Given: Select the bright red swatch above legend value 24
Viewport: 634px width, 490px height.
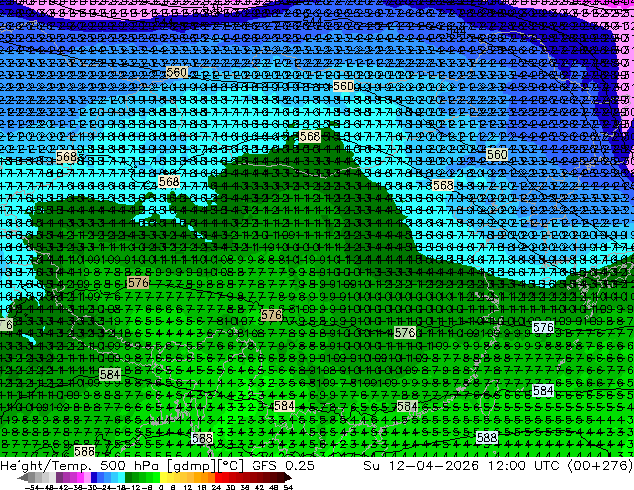Looking at the screenshot, I should click(218, 477).
